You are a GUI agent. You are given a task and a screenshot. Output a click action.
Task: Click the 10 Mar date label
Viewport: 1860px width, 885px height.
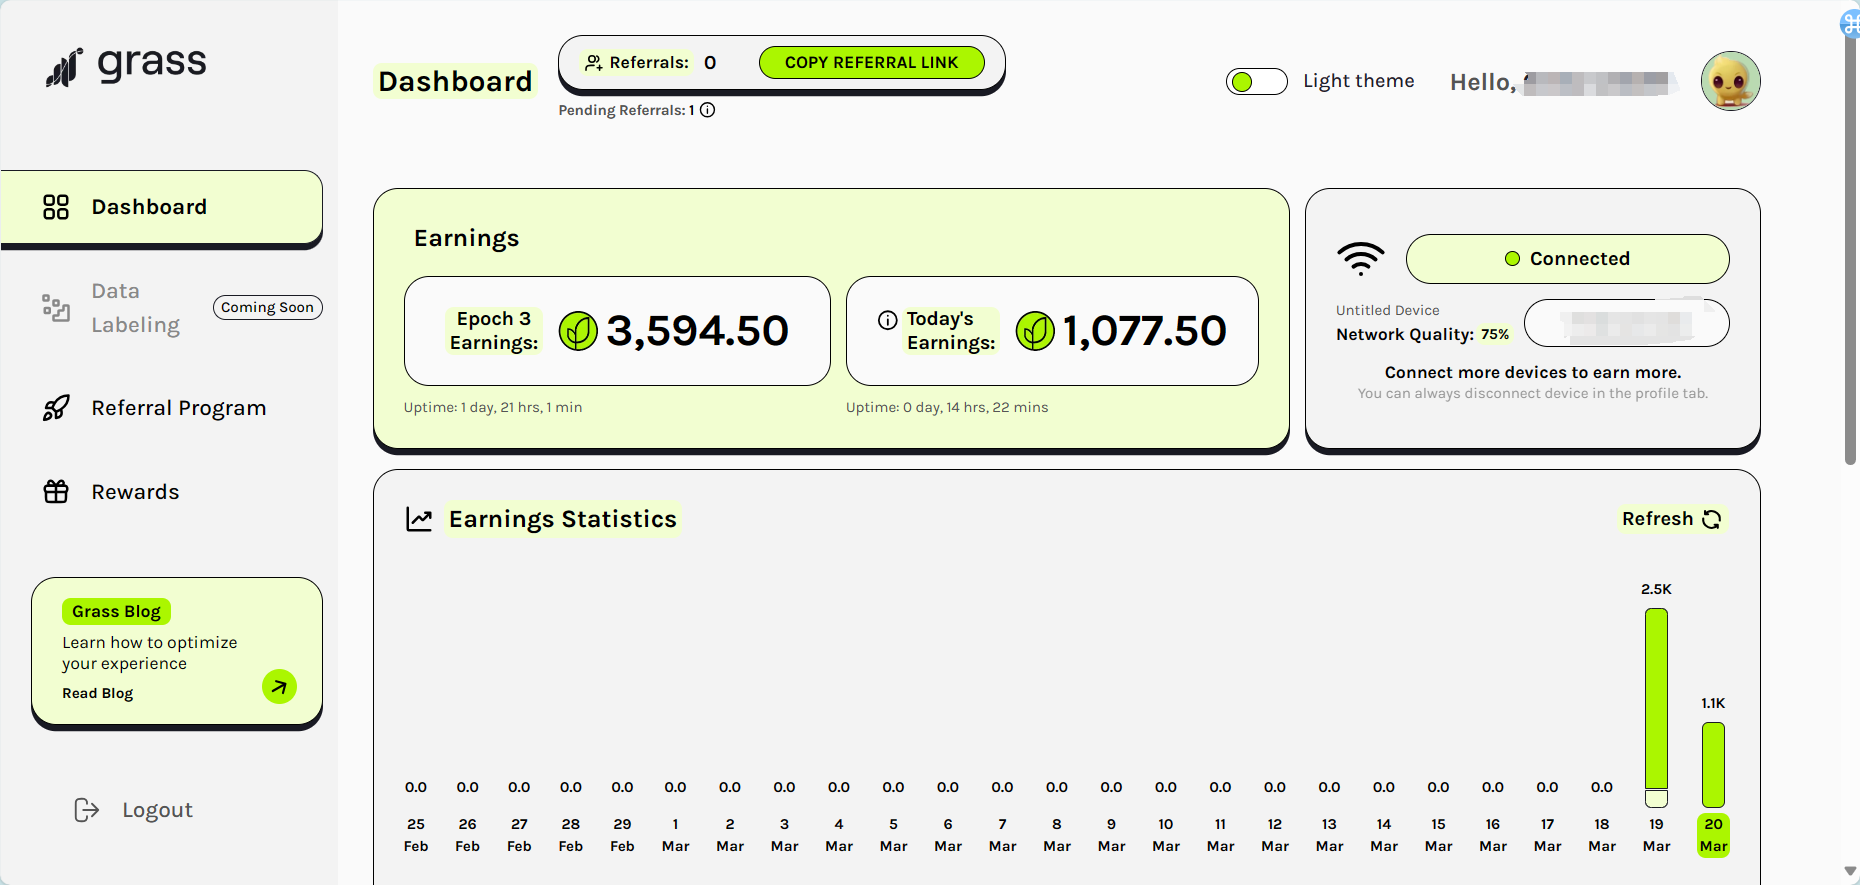(x=1166, y=835)
